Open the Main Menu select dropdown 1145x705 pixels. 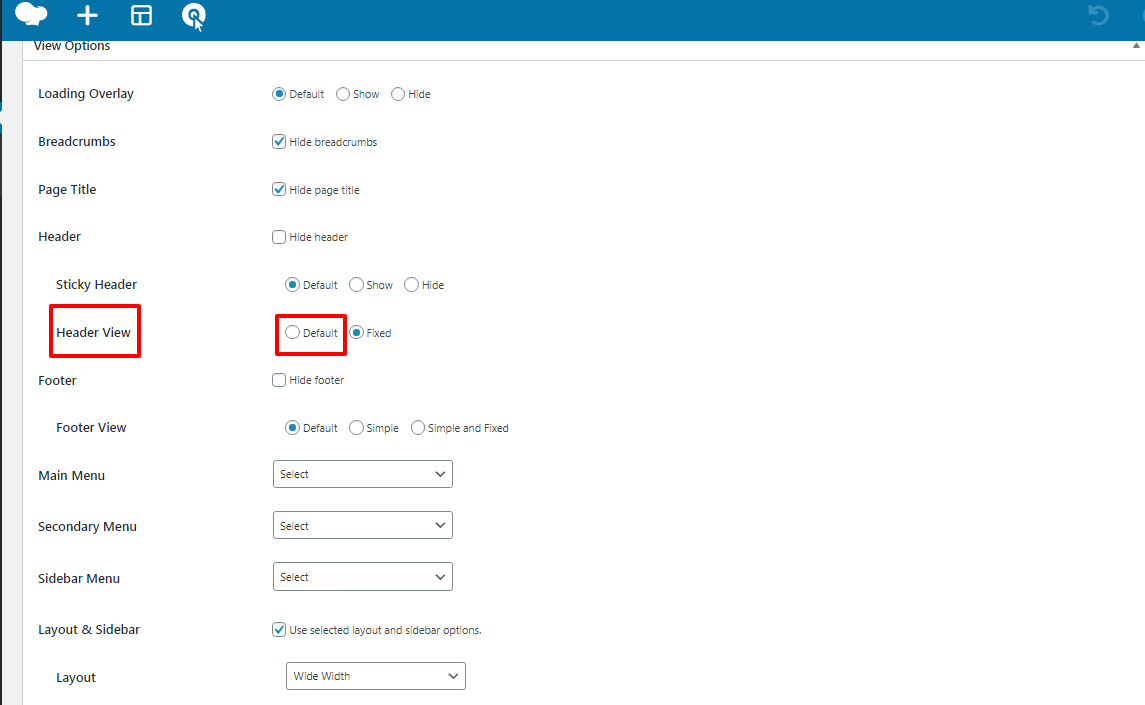coord(363,474)
